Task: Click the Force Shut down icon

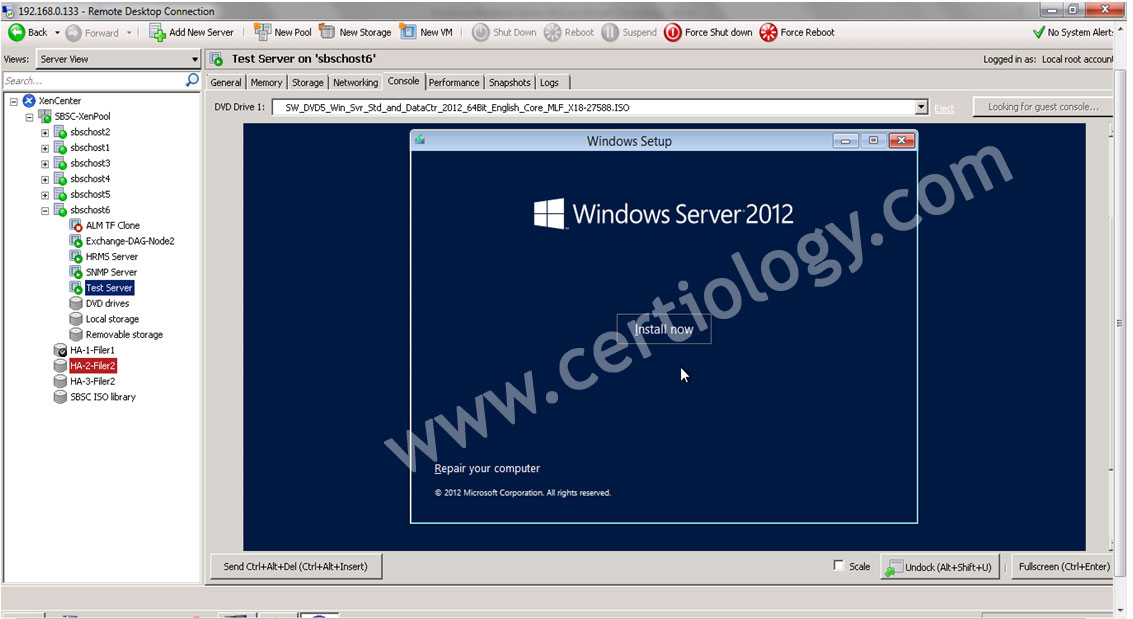Action: (673, 33)
